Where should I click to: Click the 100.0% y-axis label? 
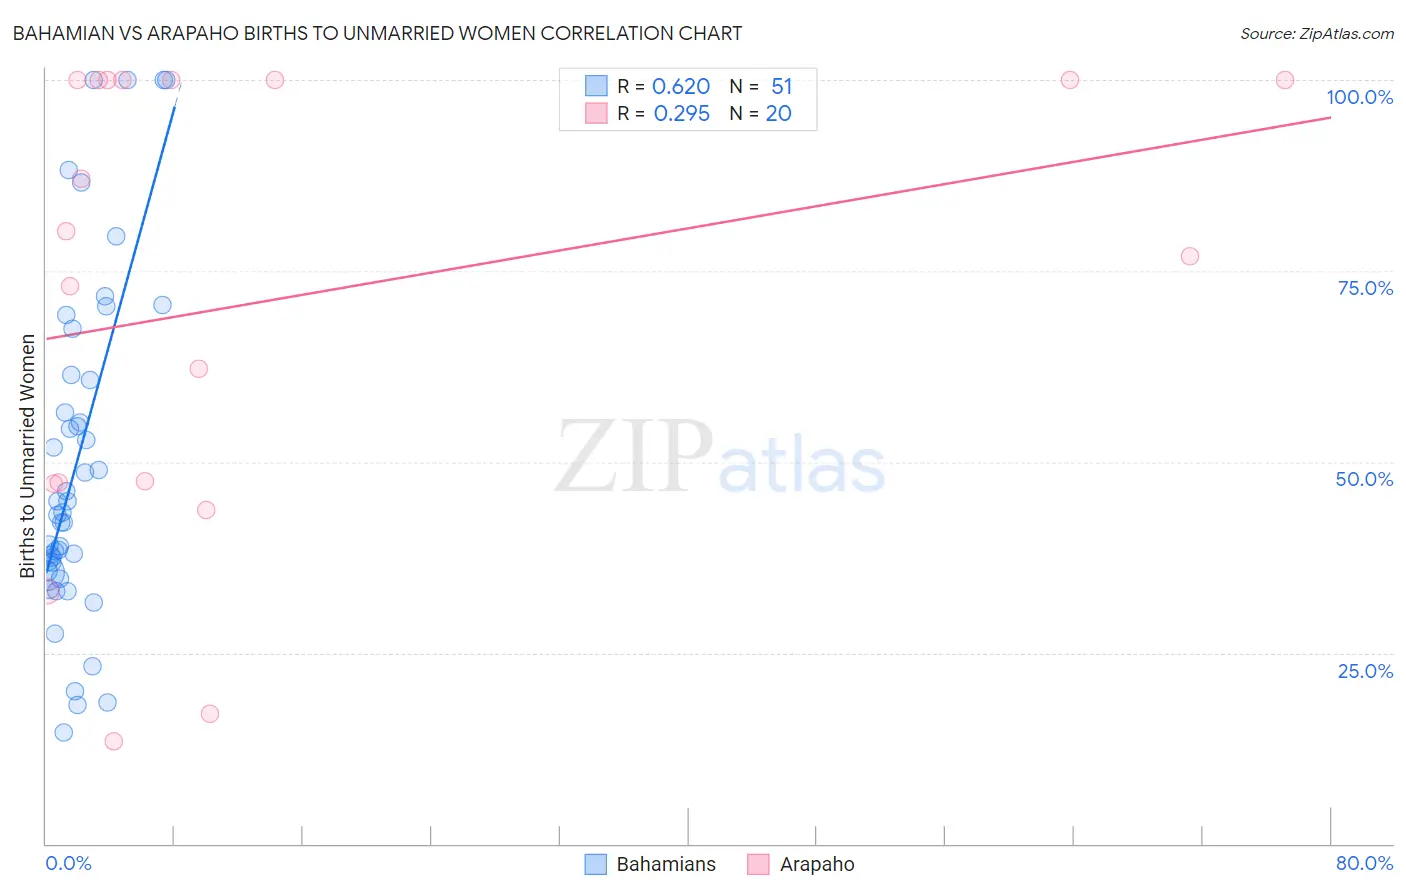(x=1359, y=97)
